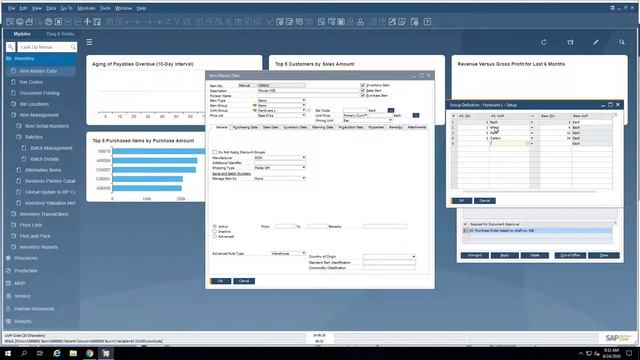This screenshot has width=640, height=360.
Task: Open the Window menu
Action: click(x=123, y=8)
